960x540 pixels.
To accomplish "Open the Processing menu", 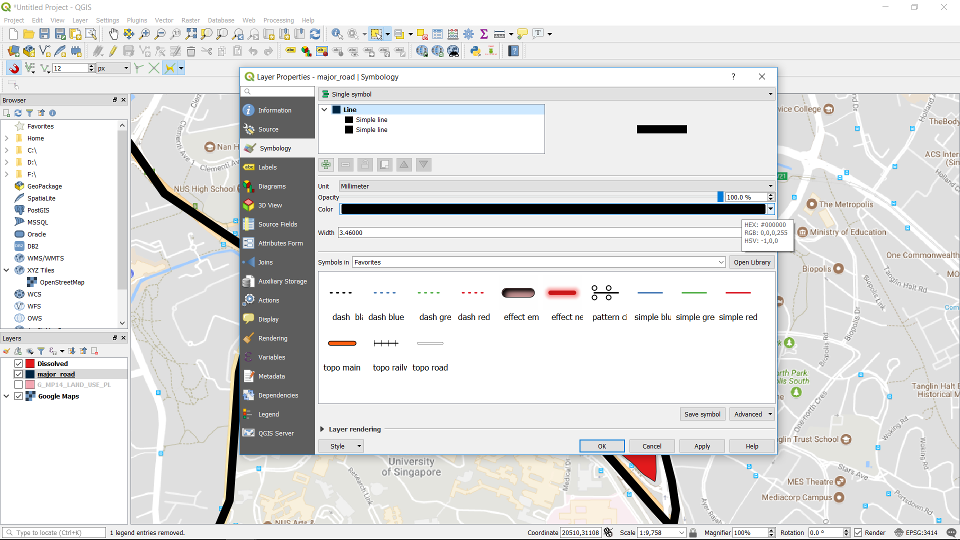I will point(278,20).
